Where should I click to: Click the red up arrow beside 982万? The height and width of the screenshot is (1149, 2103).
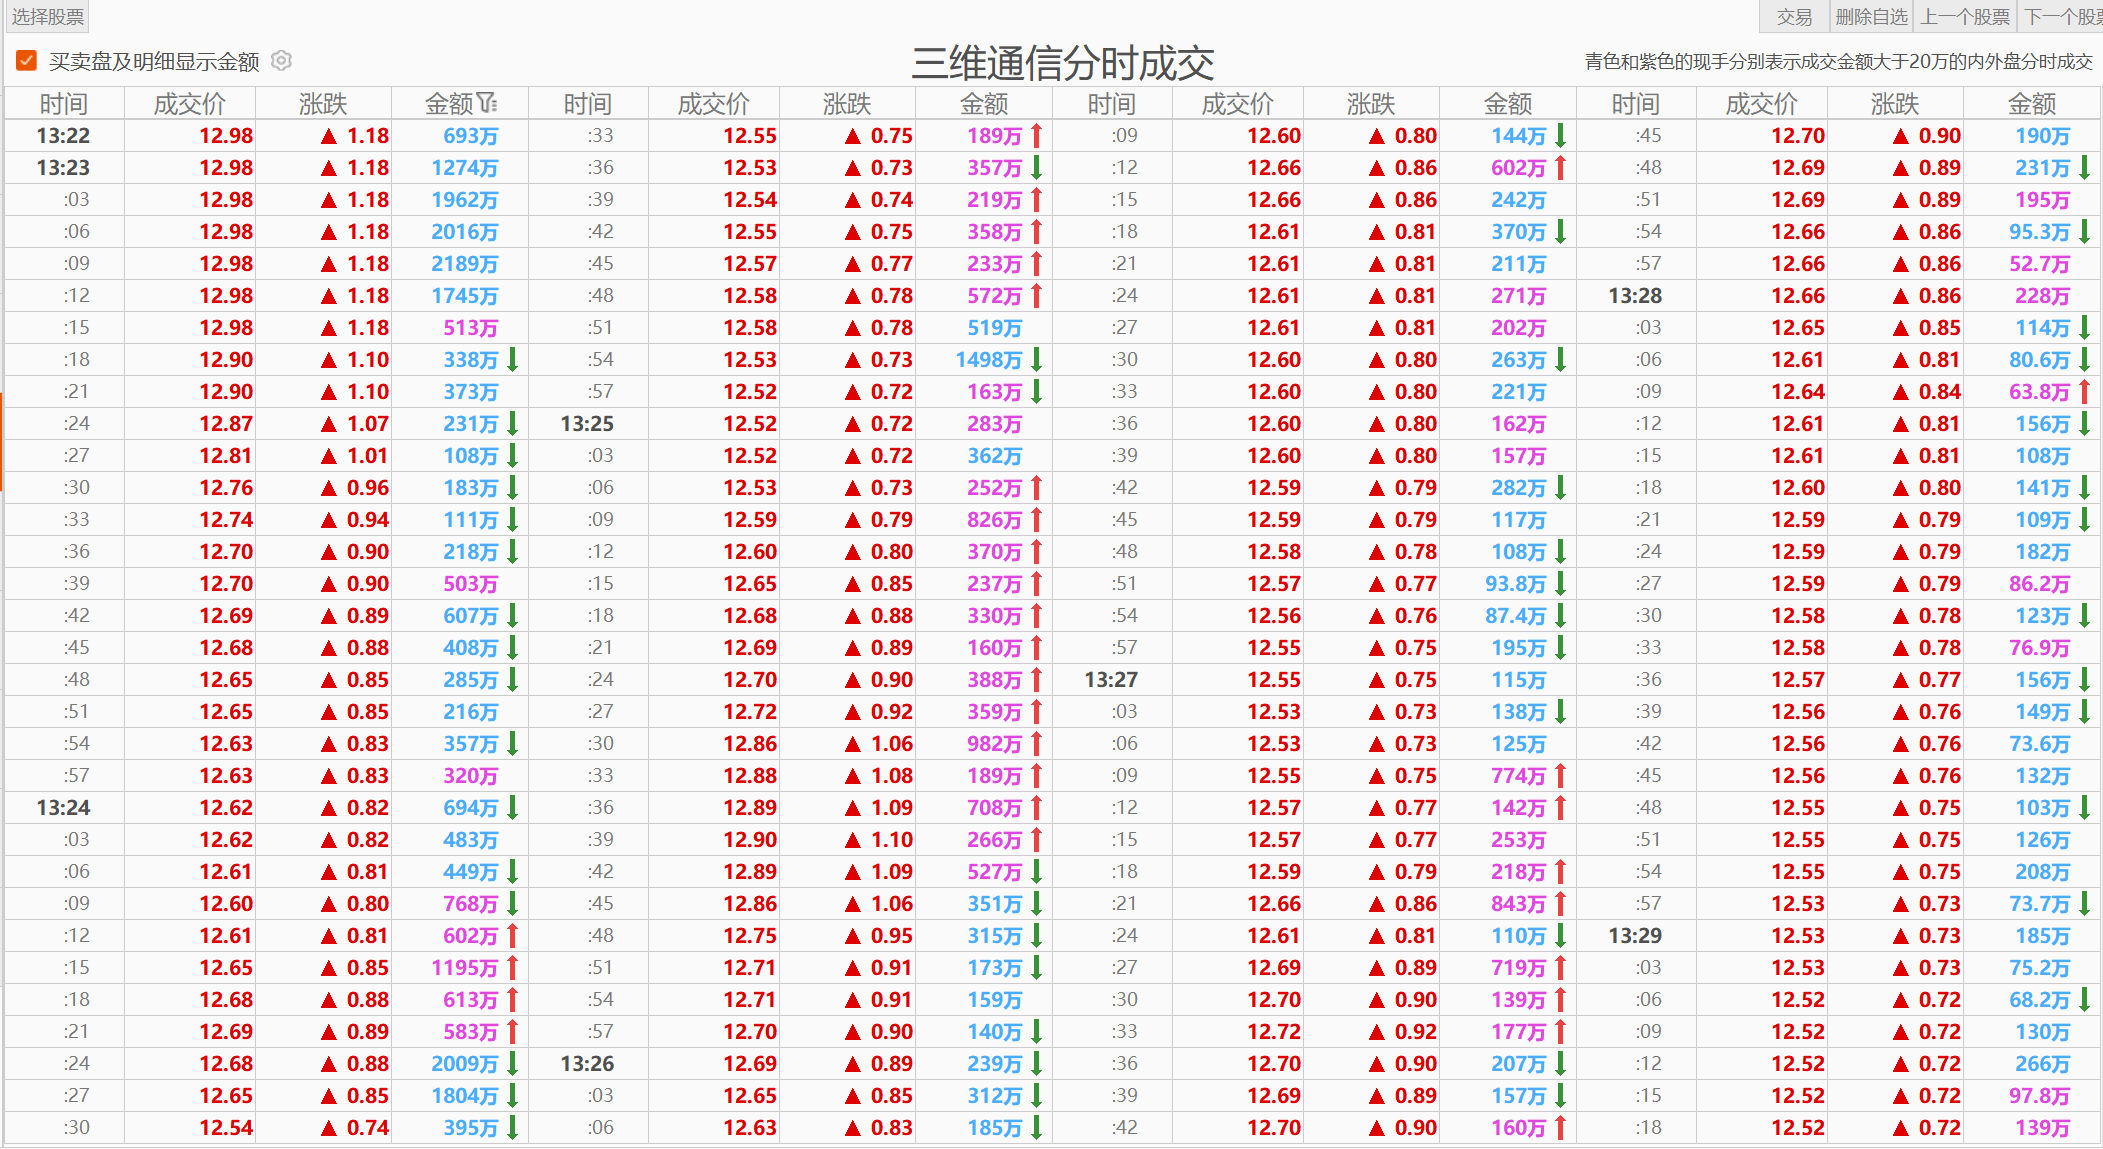tap(1037, 743)
